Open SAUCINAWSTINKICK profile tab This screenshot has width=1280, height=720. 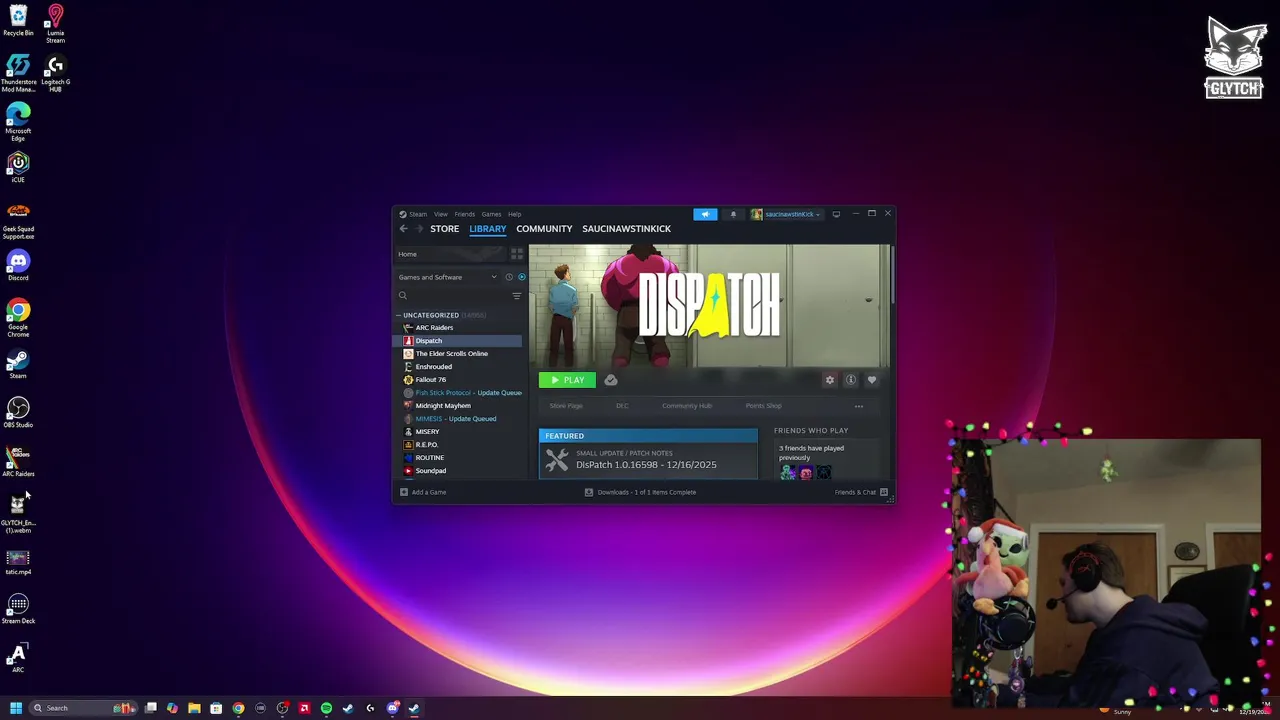pyautogui.click(x=627, y=229)
